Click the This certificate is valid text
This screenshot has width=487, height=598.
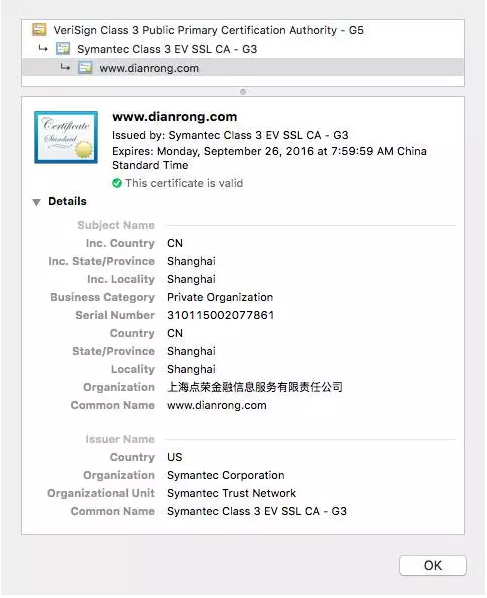point(184,183)
